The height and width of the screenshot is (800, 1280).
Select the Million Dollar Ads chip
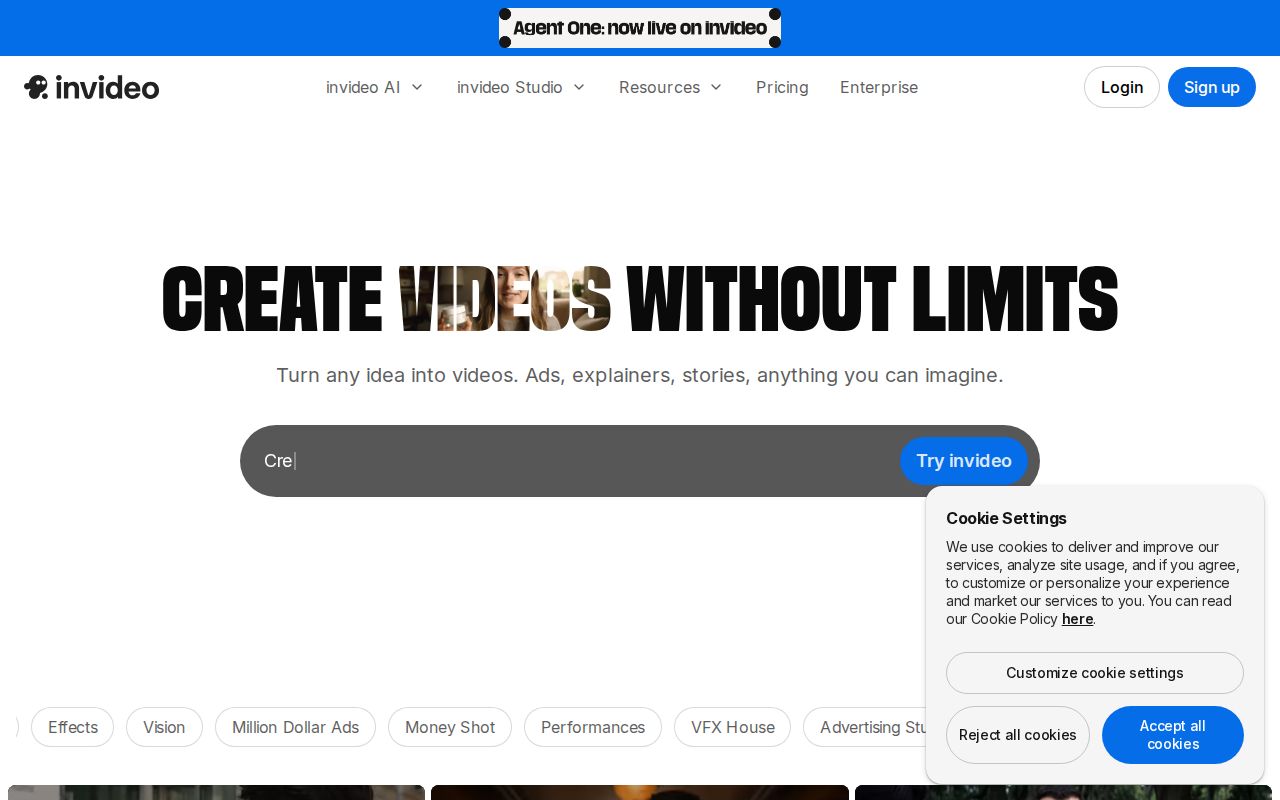point(295,727)
